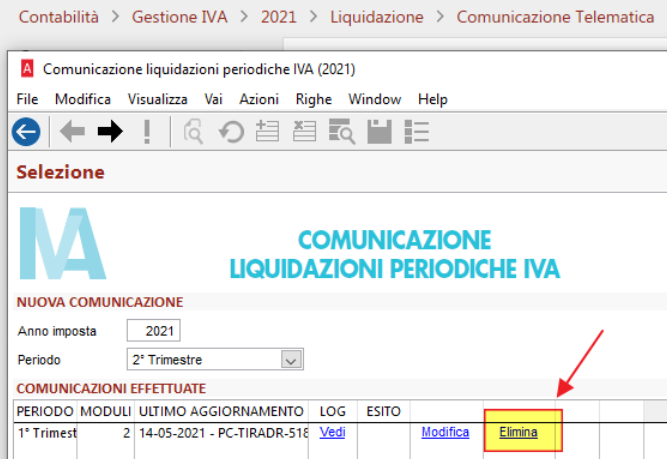Open the File menu

tap(27, 99)
